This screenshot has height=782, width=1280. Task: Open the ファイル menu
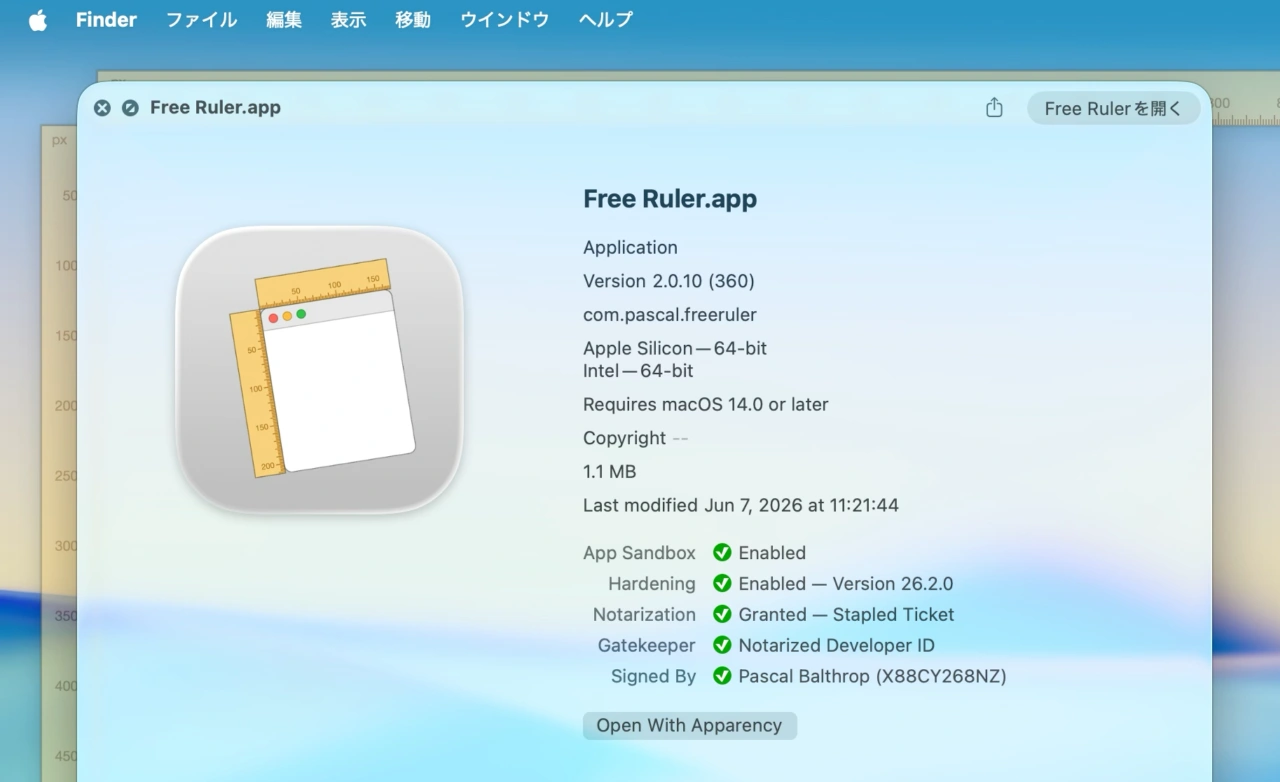point(201,20)
